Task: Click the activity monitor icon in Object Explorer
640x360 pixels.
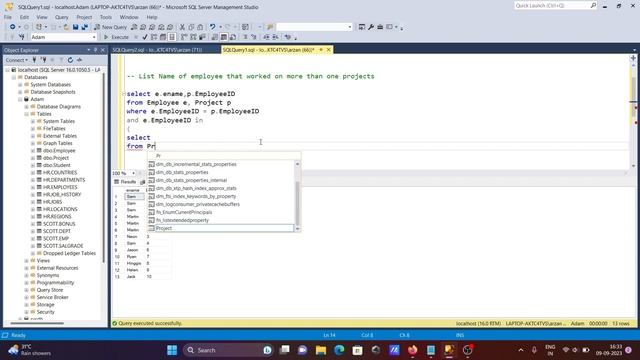Action: coord(79,60)
